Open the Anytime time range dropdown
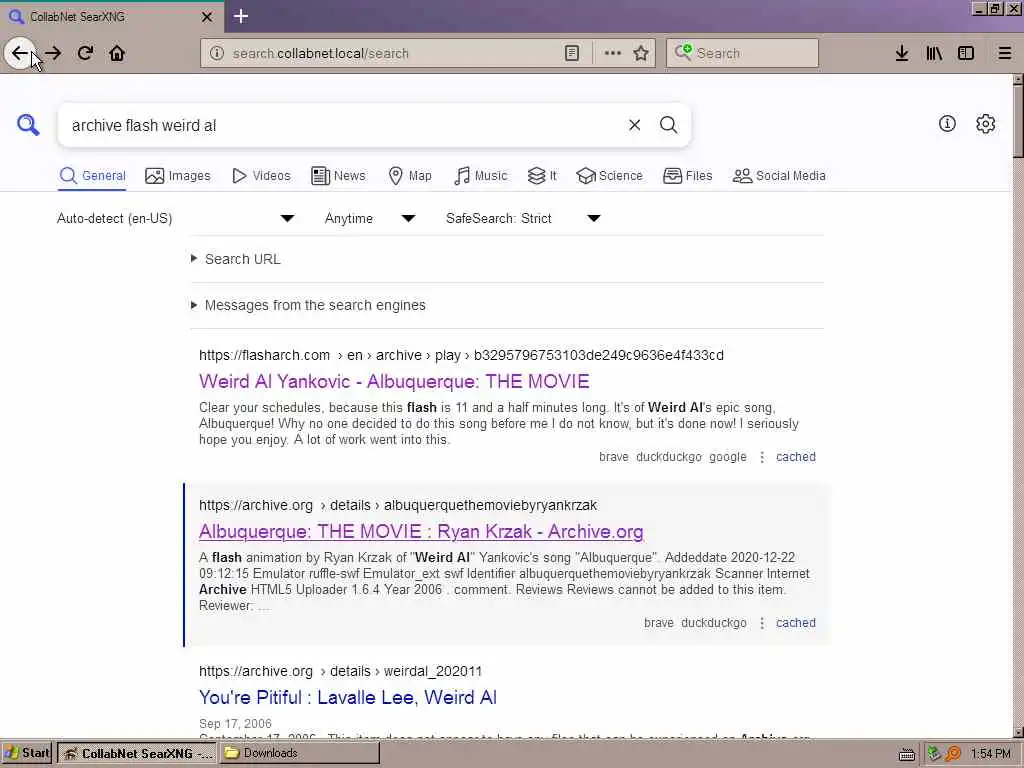Viewport: 1024px width, 768px height. tap(370, 218)
